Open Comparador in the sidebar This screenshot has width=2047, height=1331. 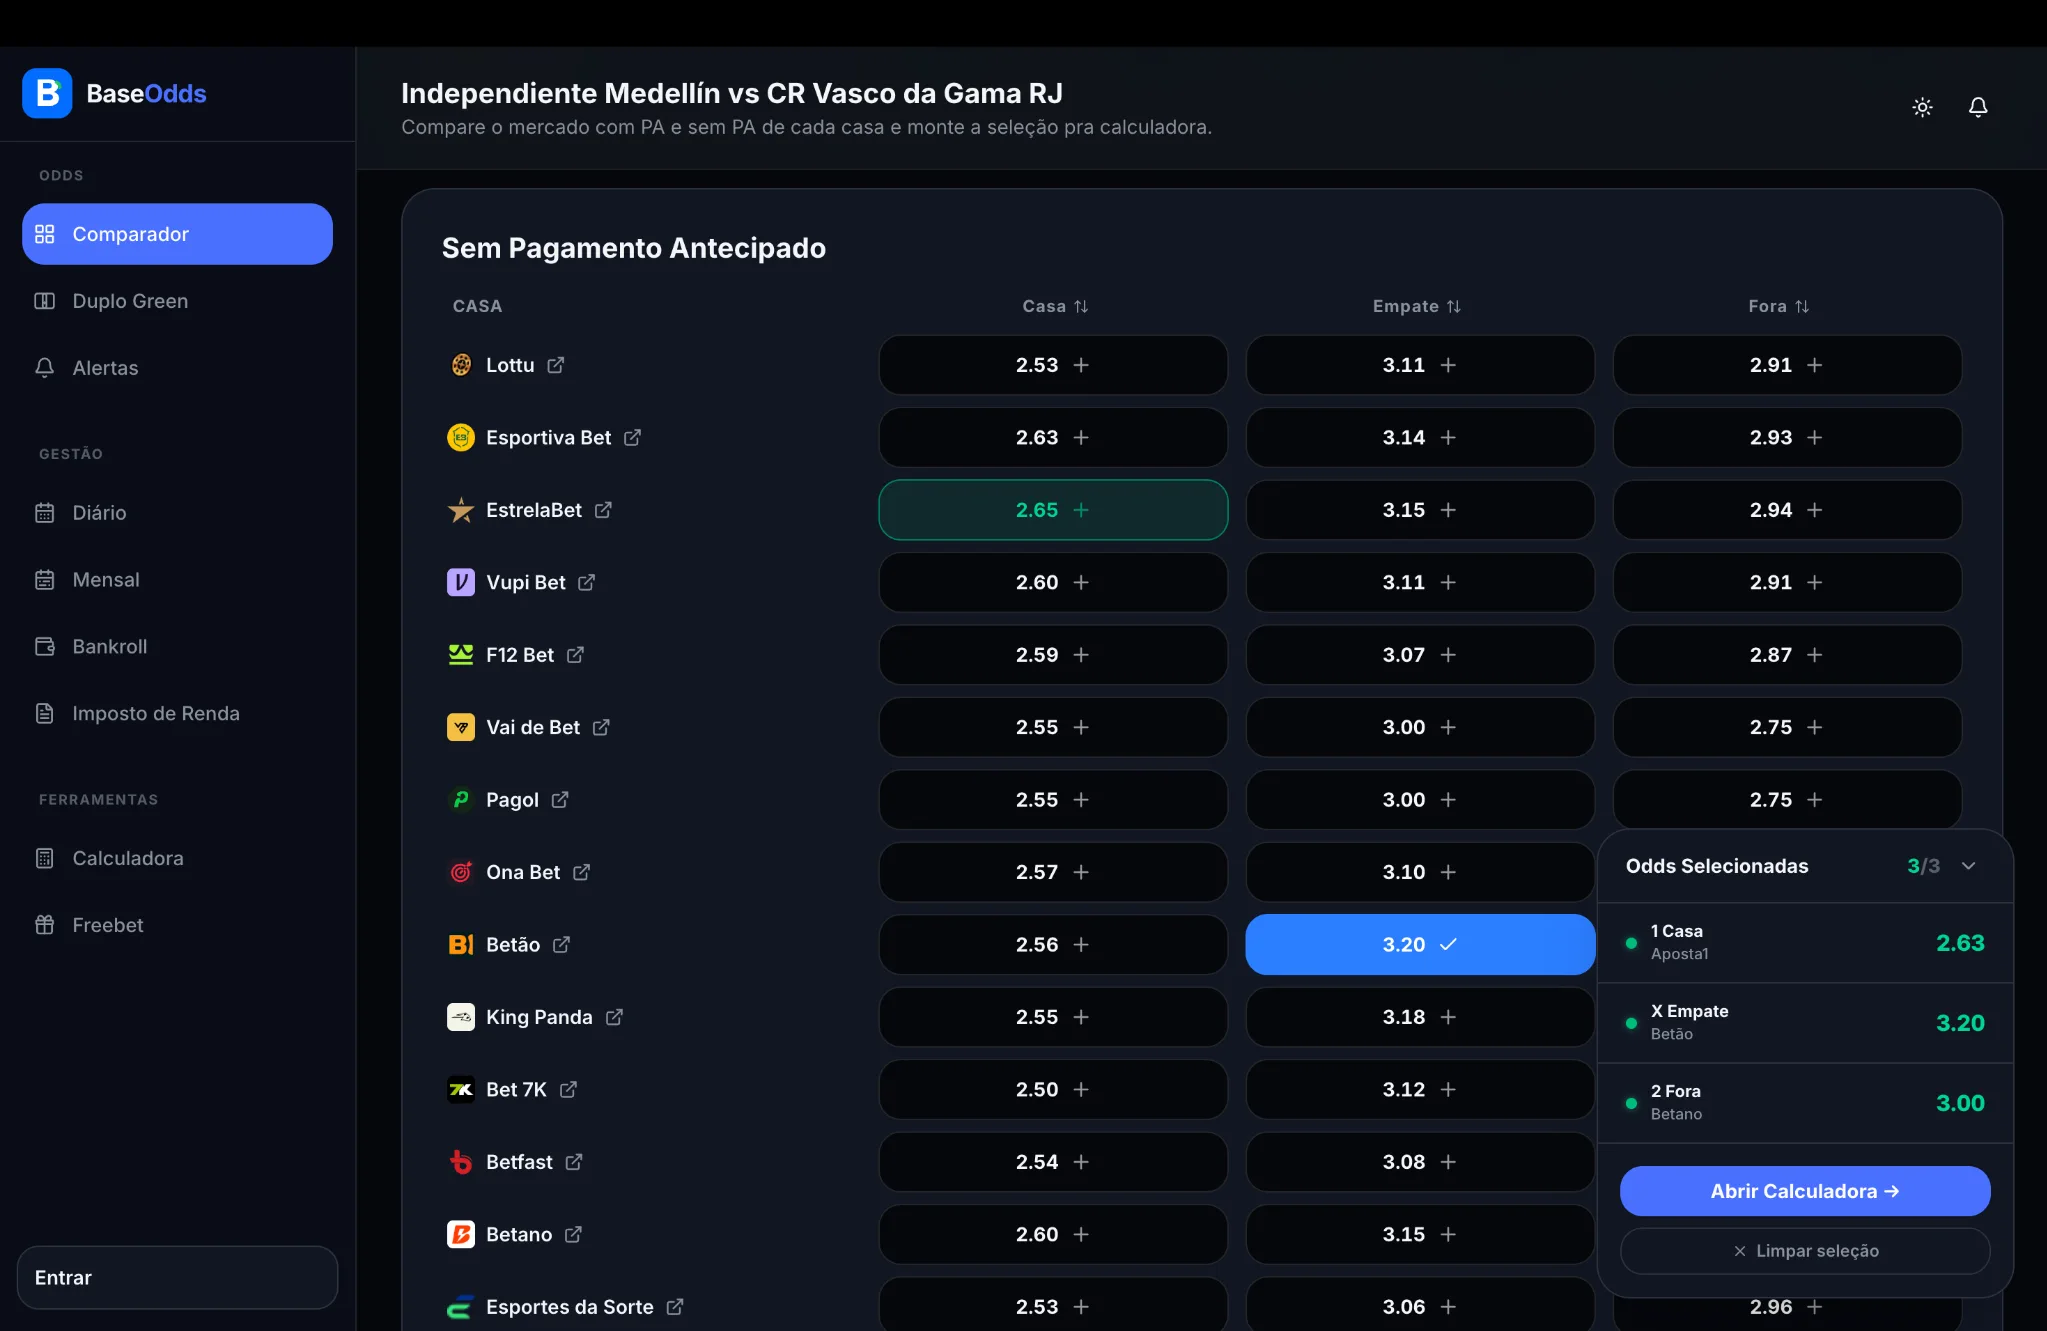177,234
